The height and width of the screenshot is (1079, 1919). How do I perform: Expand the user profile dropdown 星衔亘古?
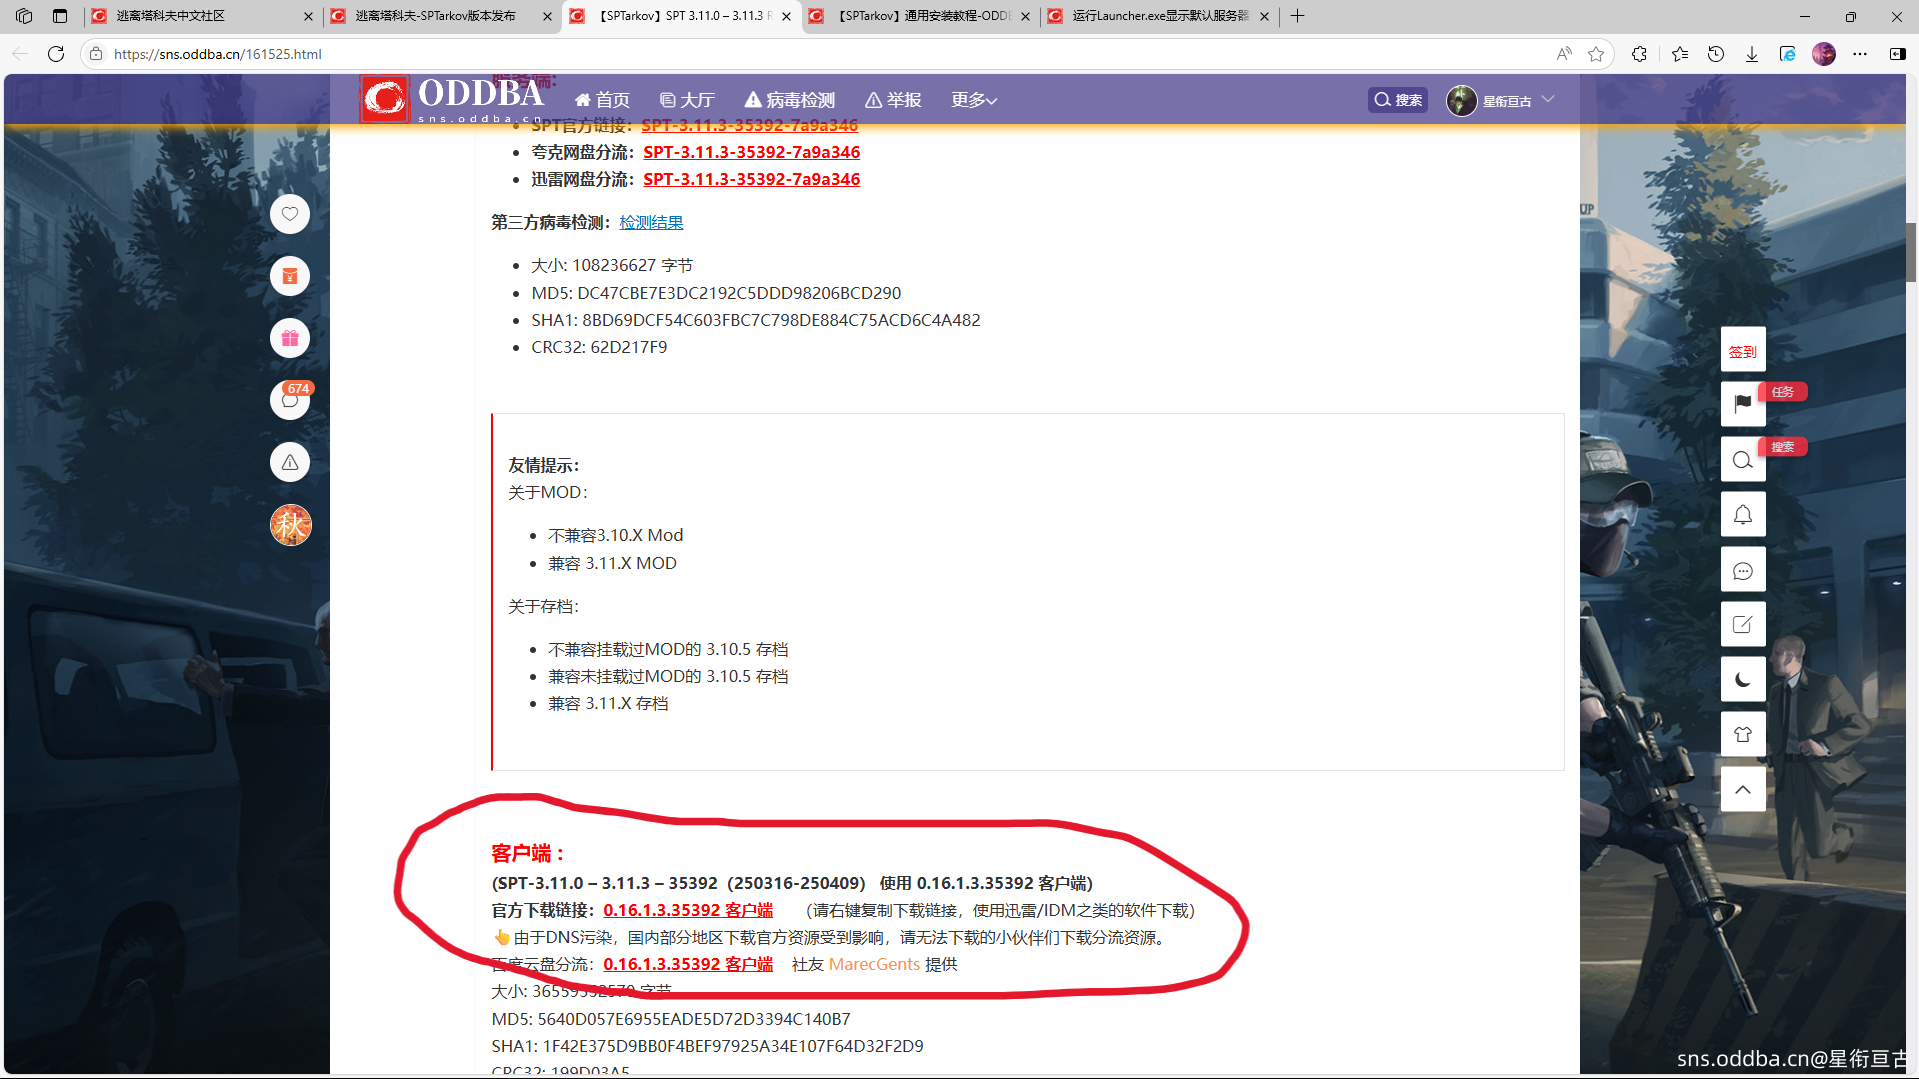[1501, 100]
